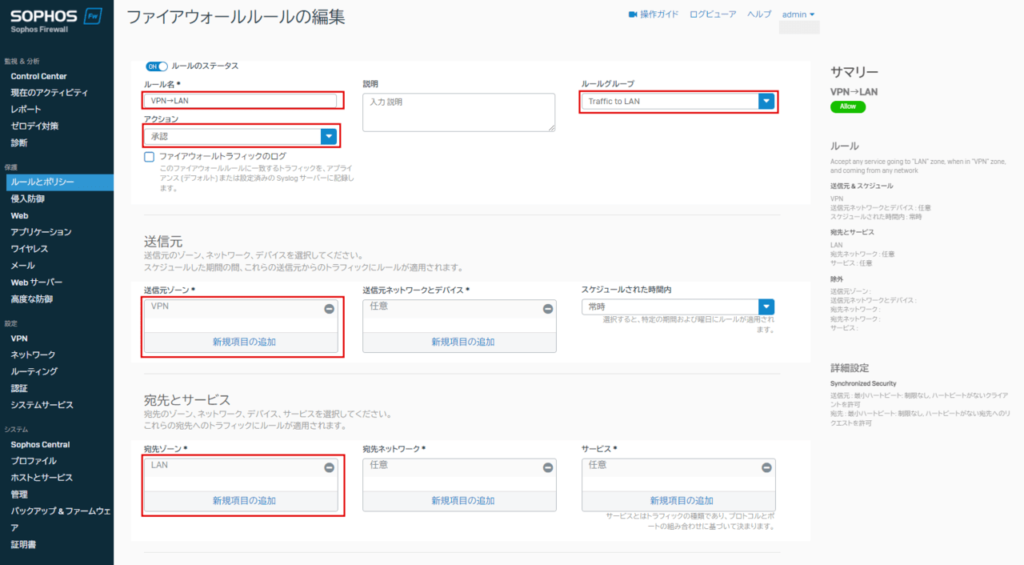
Task: Click the Sophos Firewall logo
Action: click(x=56, y=20)
